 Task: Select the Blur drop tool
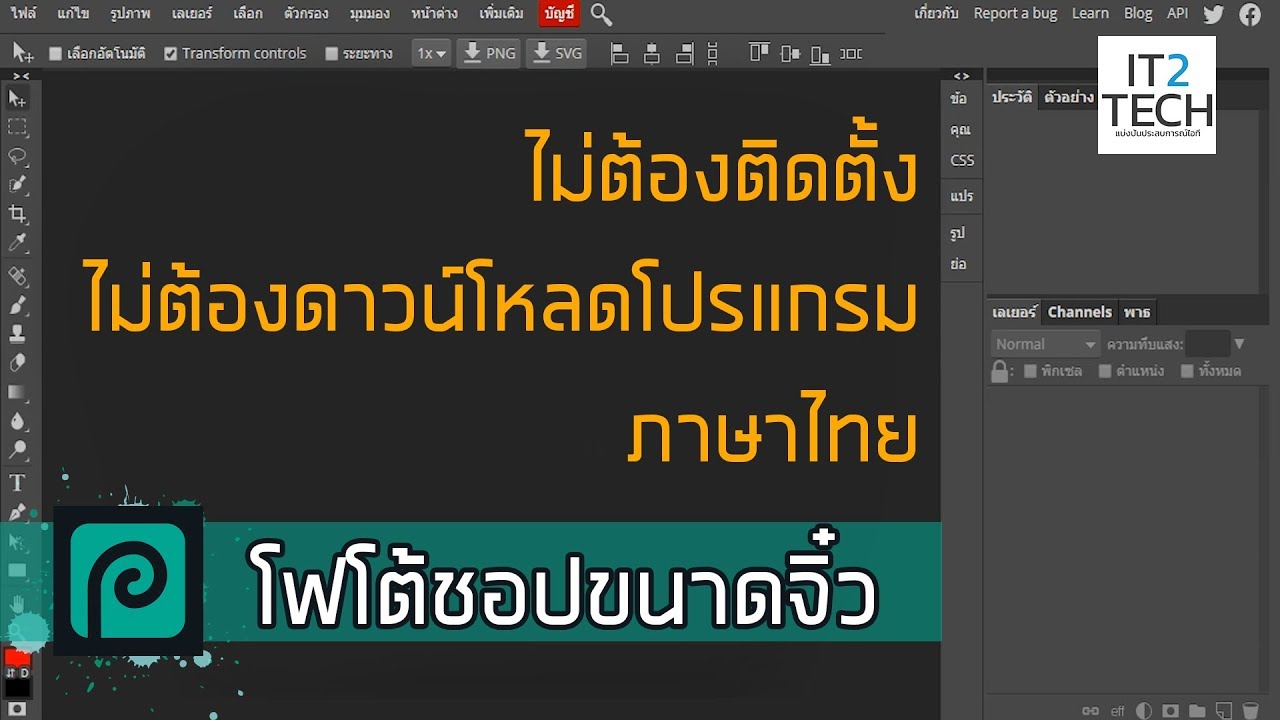point(17,421)
